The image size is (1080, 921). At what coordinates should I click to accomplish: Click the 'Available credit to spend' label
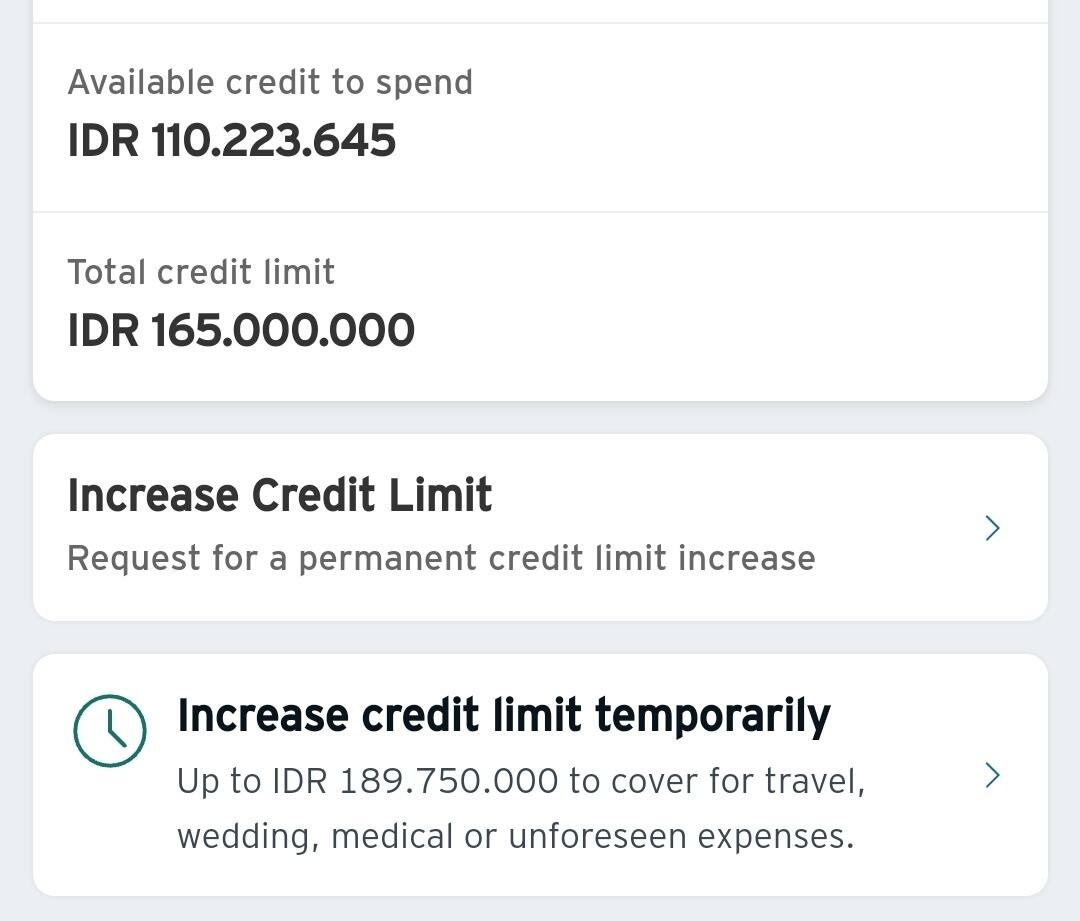coord(270,82)
